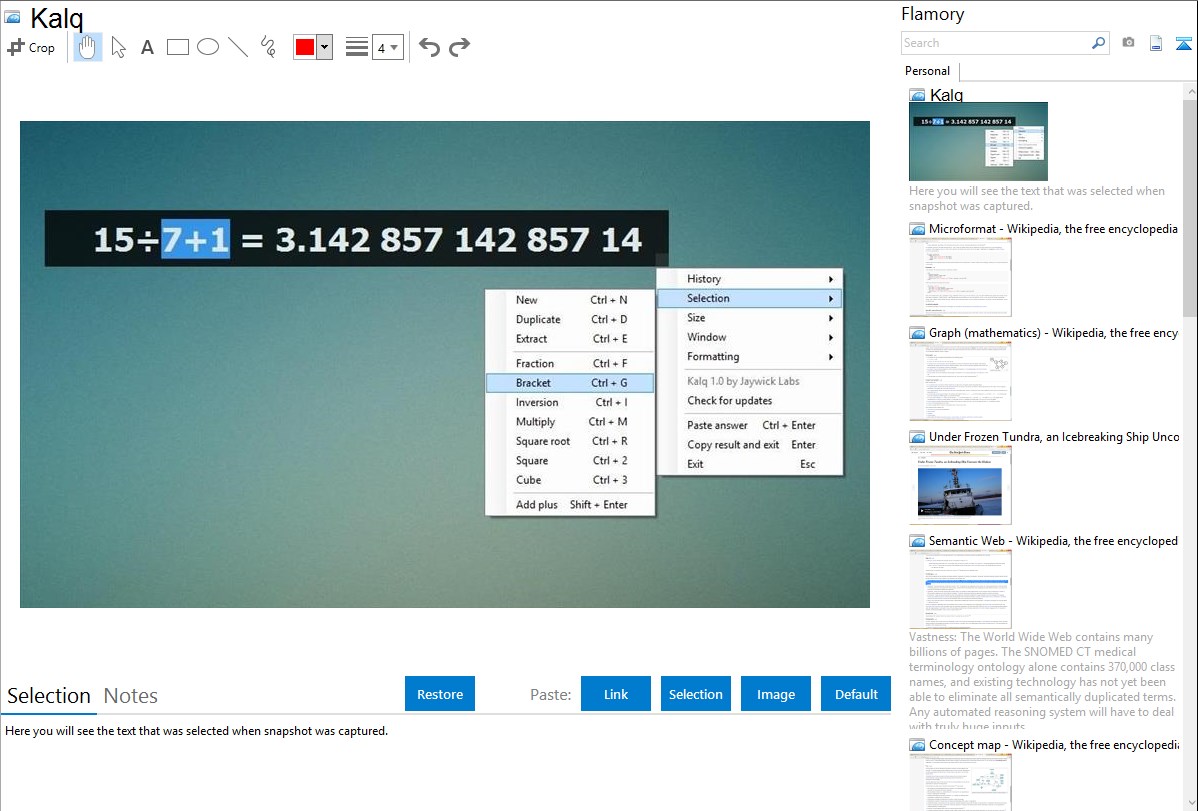Click the icon beside Microformat title
This screenshot has width=1198, height=811.
coord(917,229)
